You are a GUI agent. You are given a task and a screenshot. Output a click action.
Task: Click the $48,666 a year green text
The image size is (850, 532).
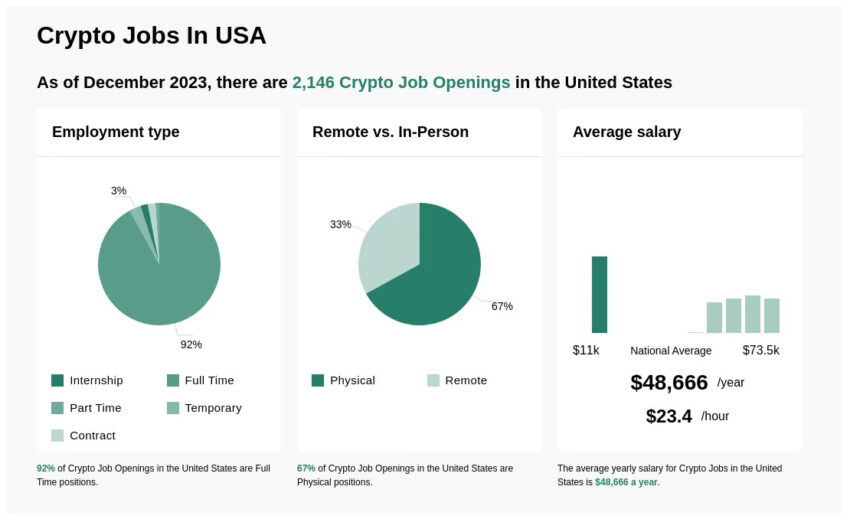click(626, 482)
